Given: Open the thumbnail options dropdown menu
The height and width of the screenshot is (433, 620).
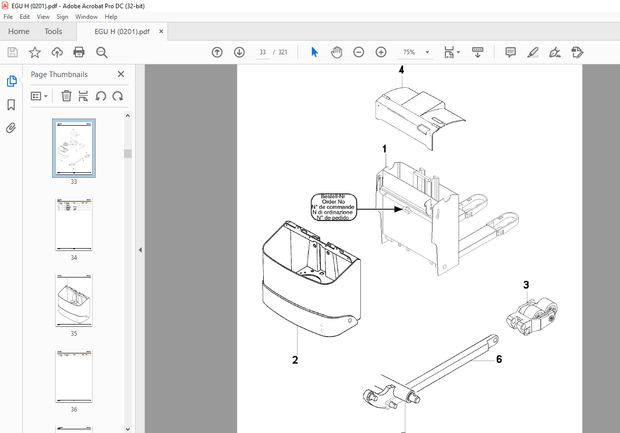Looking at the screenshot, I should coord(39,96).
